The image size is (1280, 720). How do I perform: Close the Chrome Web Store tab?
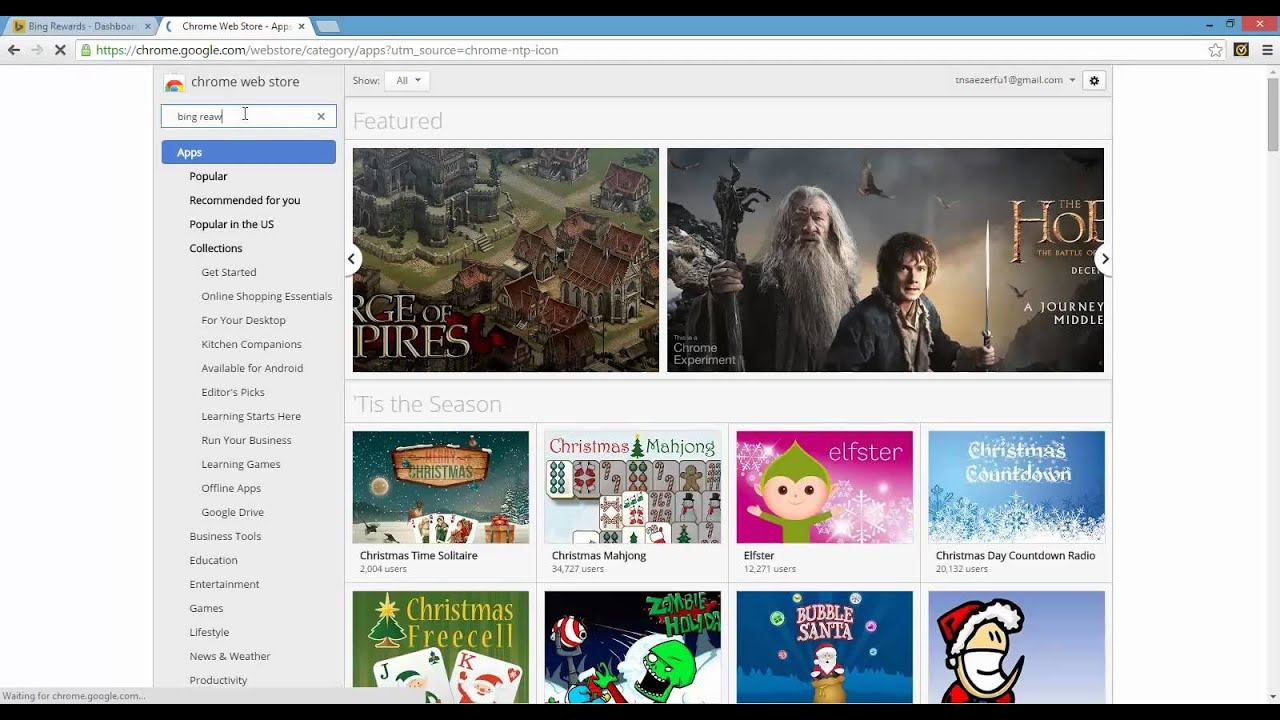301,26
